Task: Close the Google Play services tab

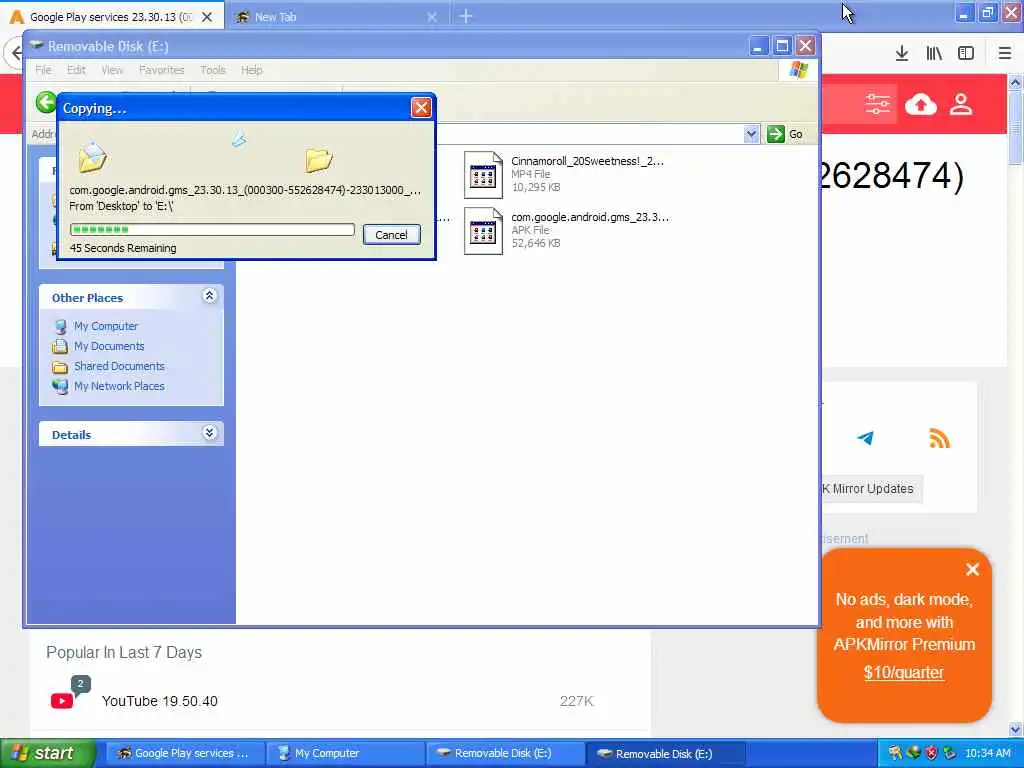Action: (207, 17)
